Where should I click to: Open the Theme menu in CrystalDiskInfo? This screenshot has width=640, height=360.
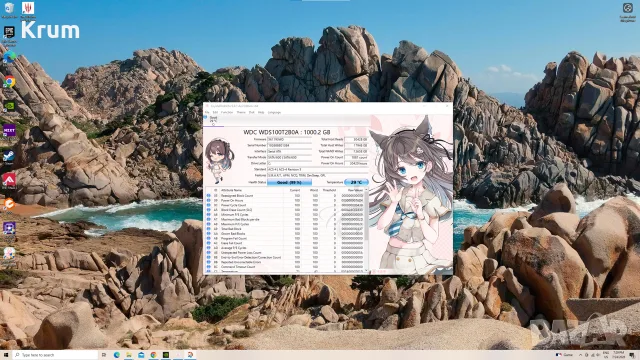[x=241, y=112]
